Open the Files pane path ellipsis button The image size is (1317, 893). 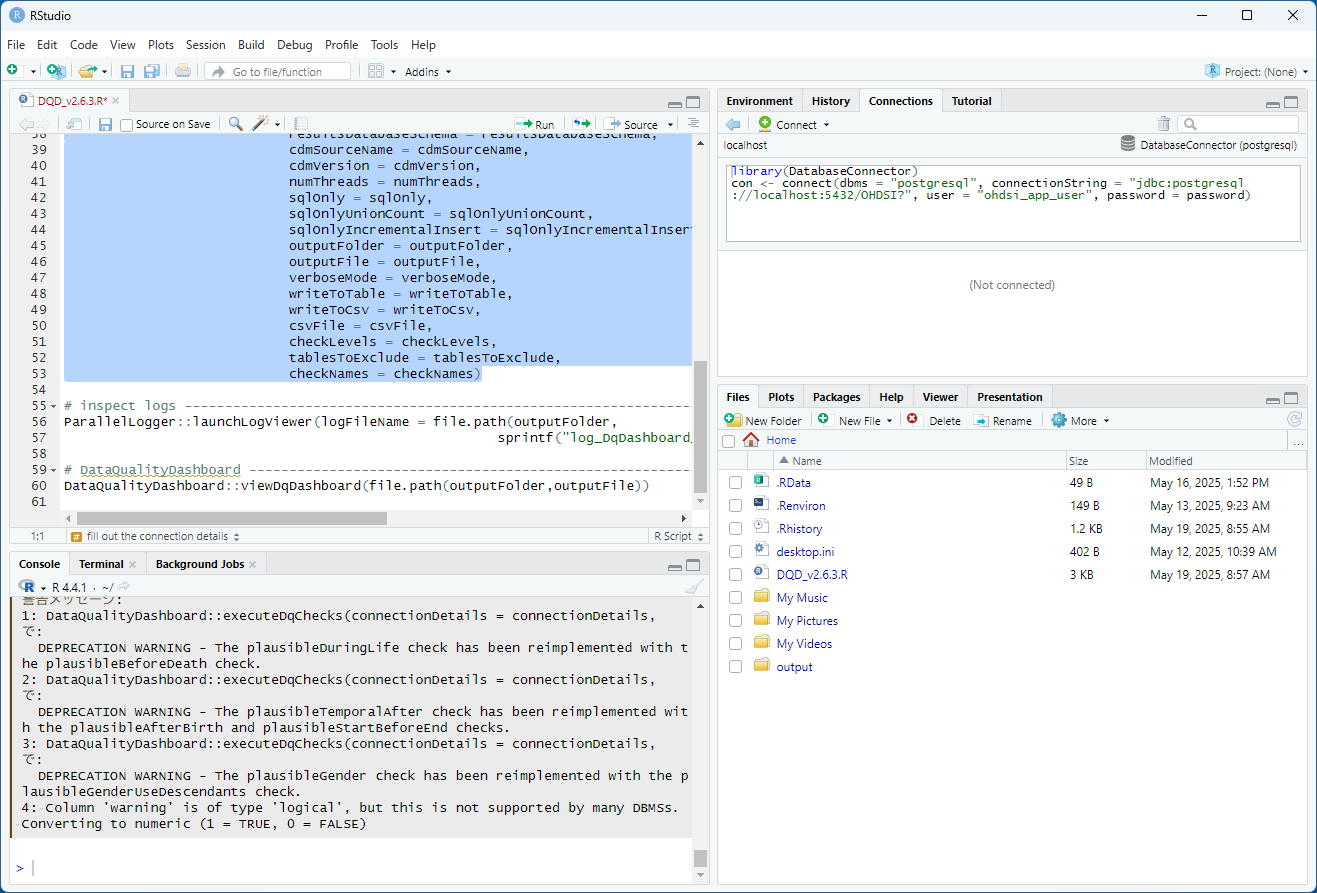pyautogui.click(x=1298, y=441)
